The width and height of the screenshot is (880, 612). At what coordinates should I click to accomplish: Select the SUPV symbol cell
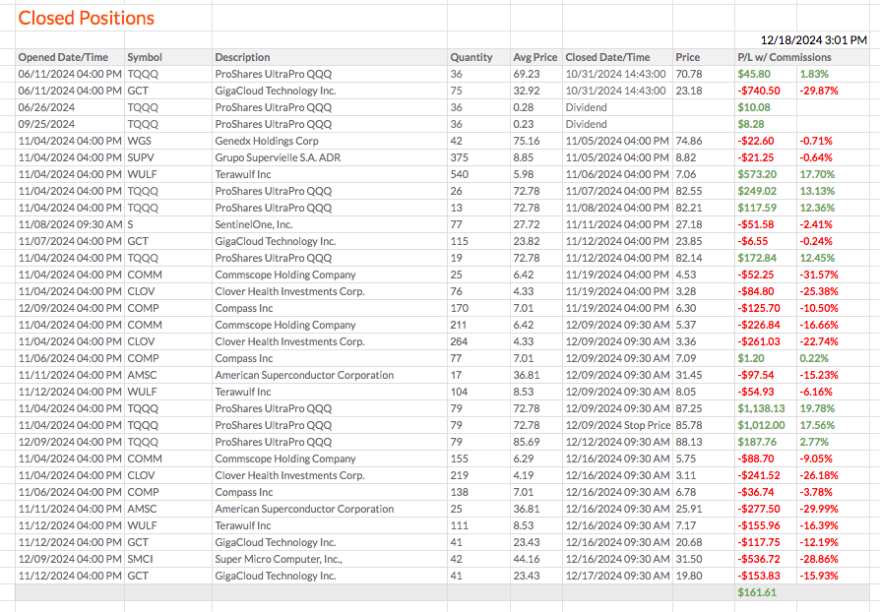(x=140, y=158)
